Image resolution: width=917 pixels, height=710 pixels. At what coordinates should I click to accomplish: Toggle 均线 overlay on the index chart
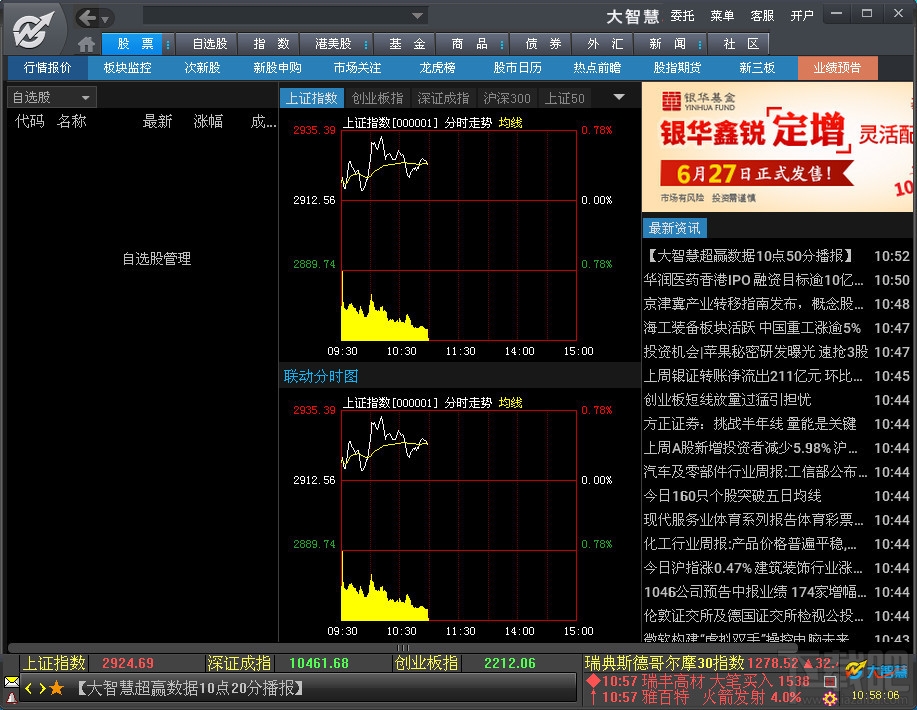point(511,122)
